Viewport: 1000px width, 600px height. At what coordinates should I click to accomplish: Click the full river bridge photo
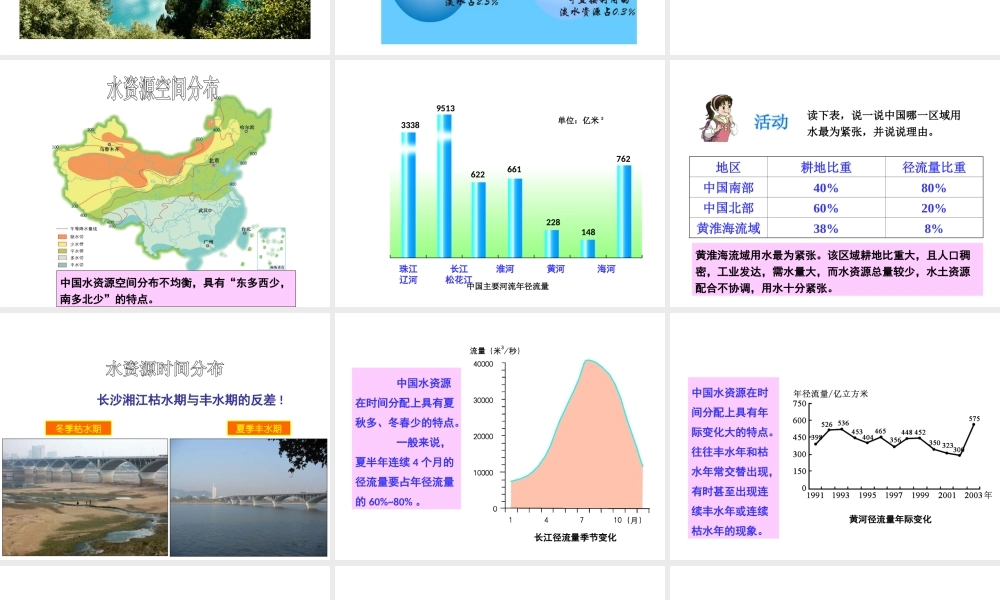(x=249, y=497)
